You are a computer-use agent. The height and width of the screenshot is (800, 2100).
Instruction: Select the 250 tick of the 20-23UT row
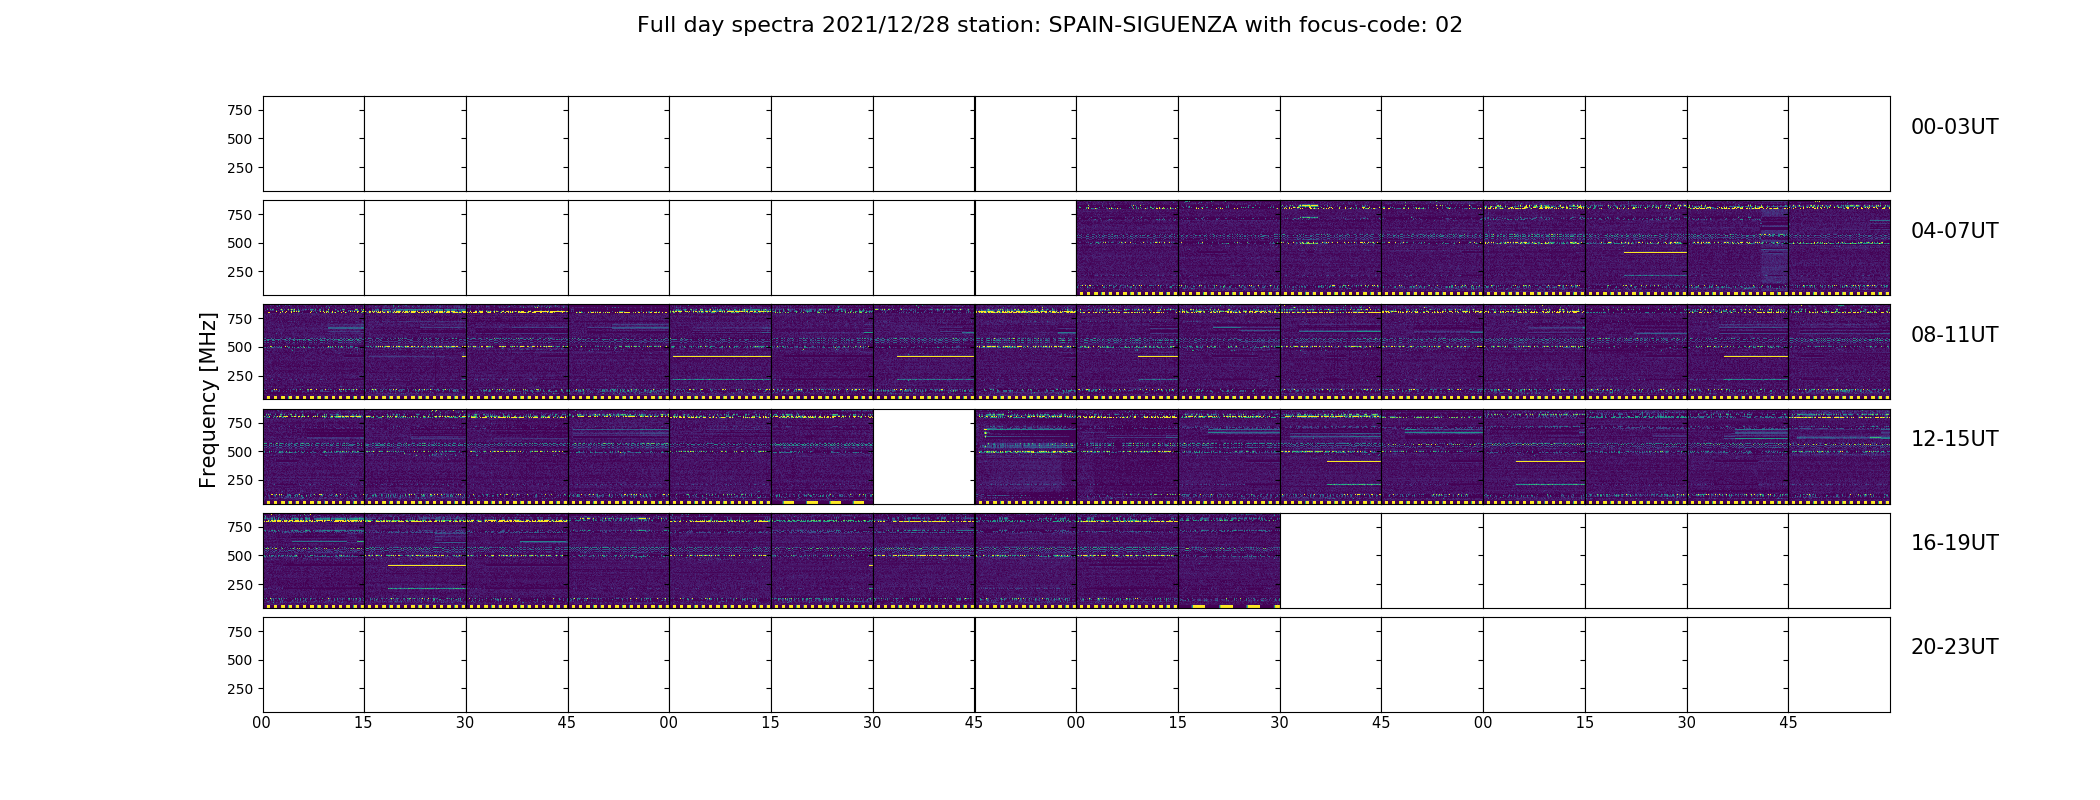click(240, 689)
